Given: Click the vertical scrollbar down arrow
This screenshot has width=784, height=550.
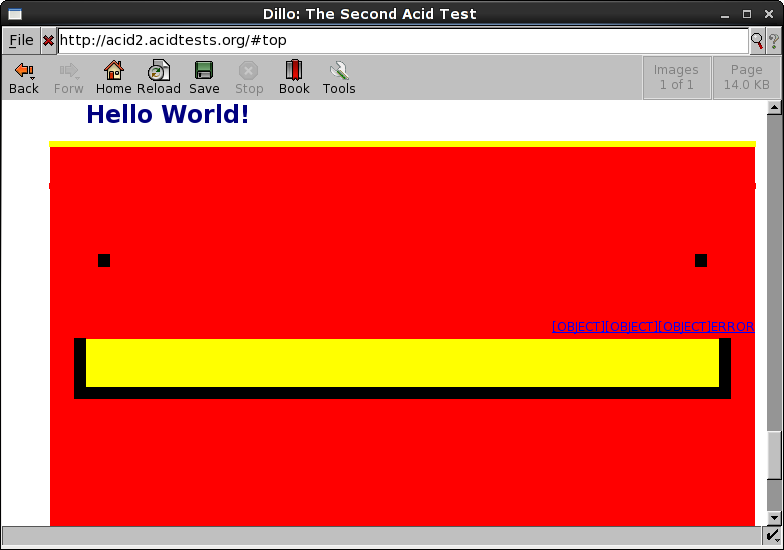Looking at the screenshot, I should point(774,517).
